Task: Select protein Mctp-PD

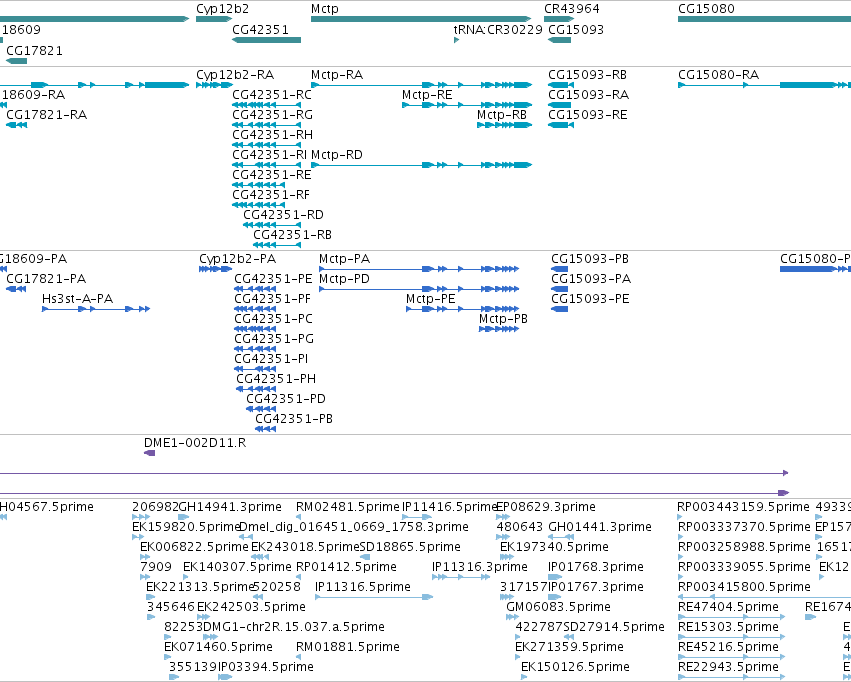Action: [344, 279]
